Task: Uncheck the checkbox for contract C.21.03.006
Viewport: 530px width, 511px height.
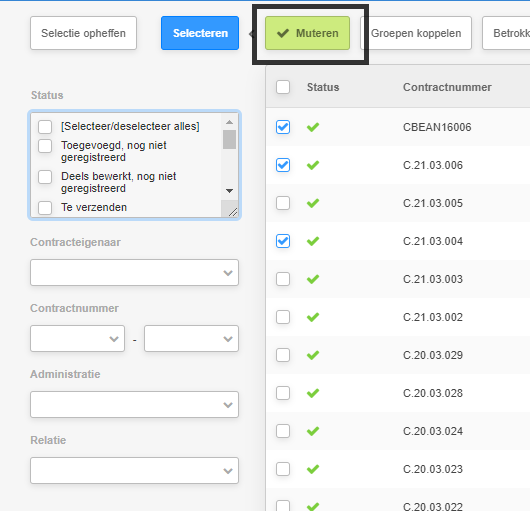Action: (283, 165)
